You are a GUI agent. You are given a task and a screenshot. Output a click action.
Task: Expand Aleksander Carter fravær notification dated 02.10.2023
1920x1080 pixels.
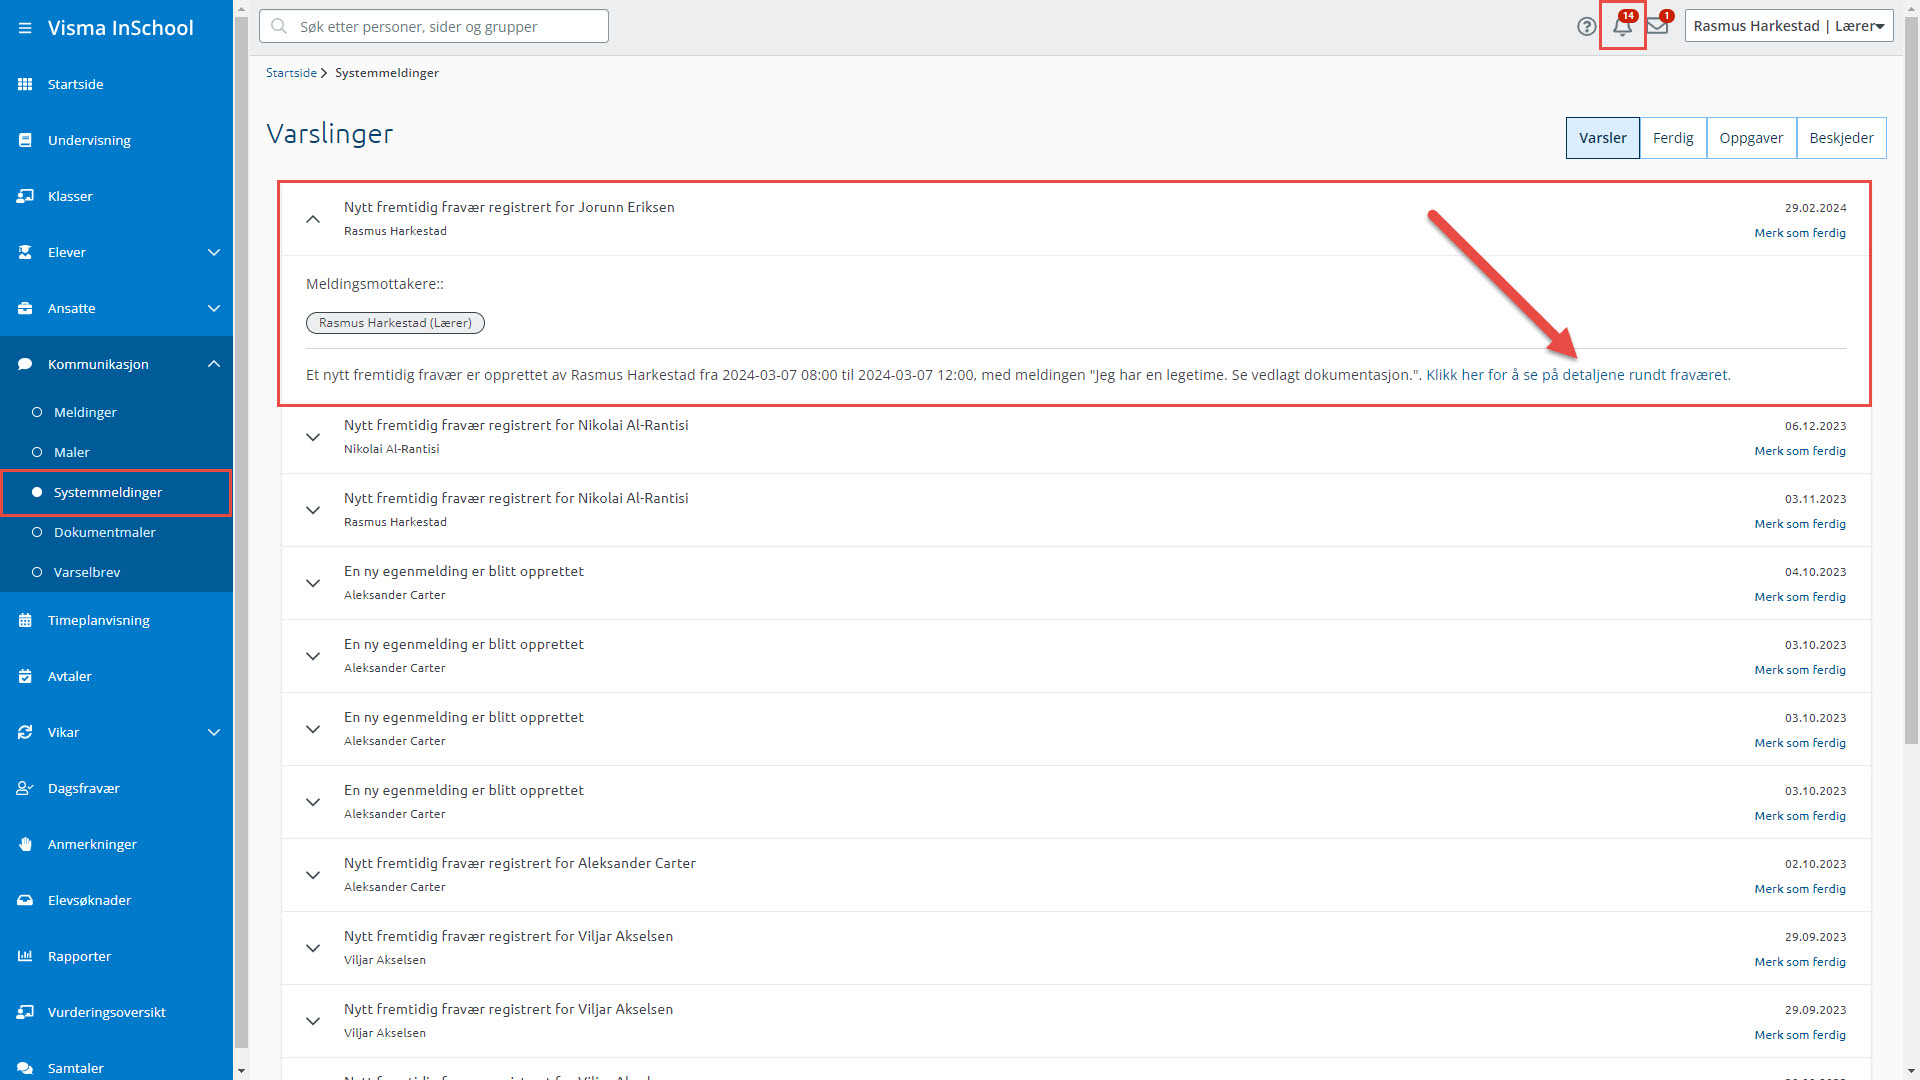[313, 875]
